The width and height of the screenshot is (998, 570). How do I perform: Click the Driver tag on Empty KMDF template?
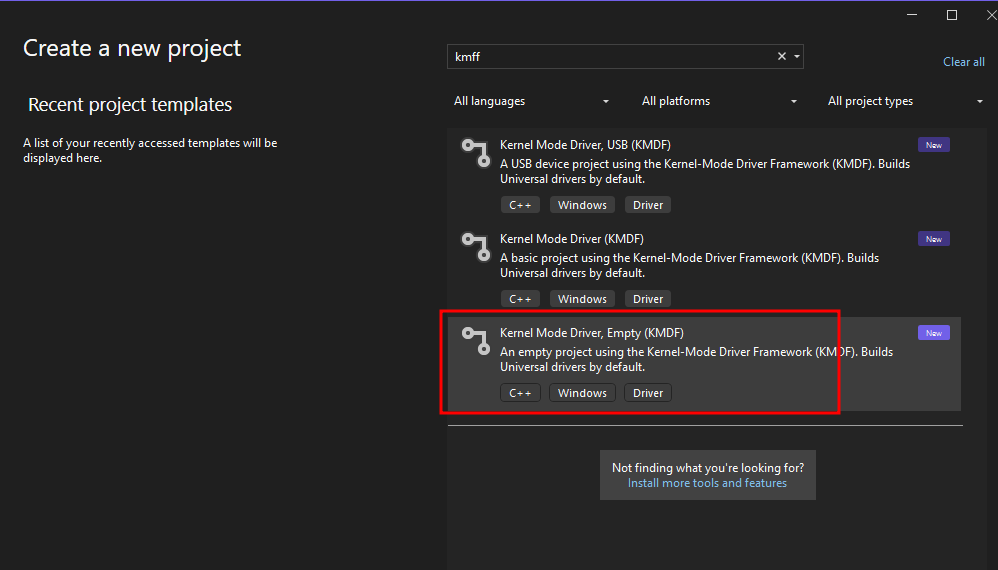[x=648, y=393]
